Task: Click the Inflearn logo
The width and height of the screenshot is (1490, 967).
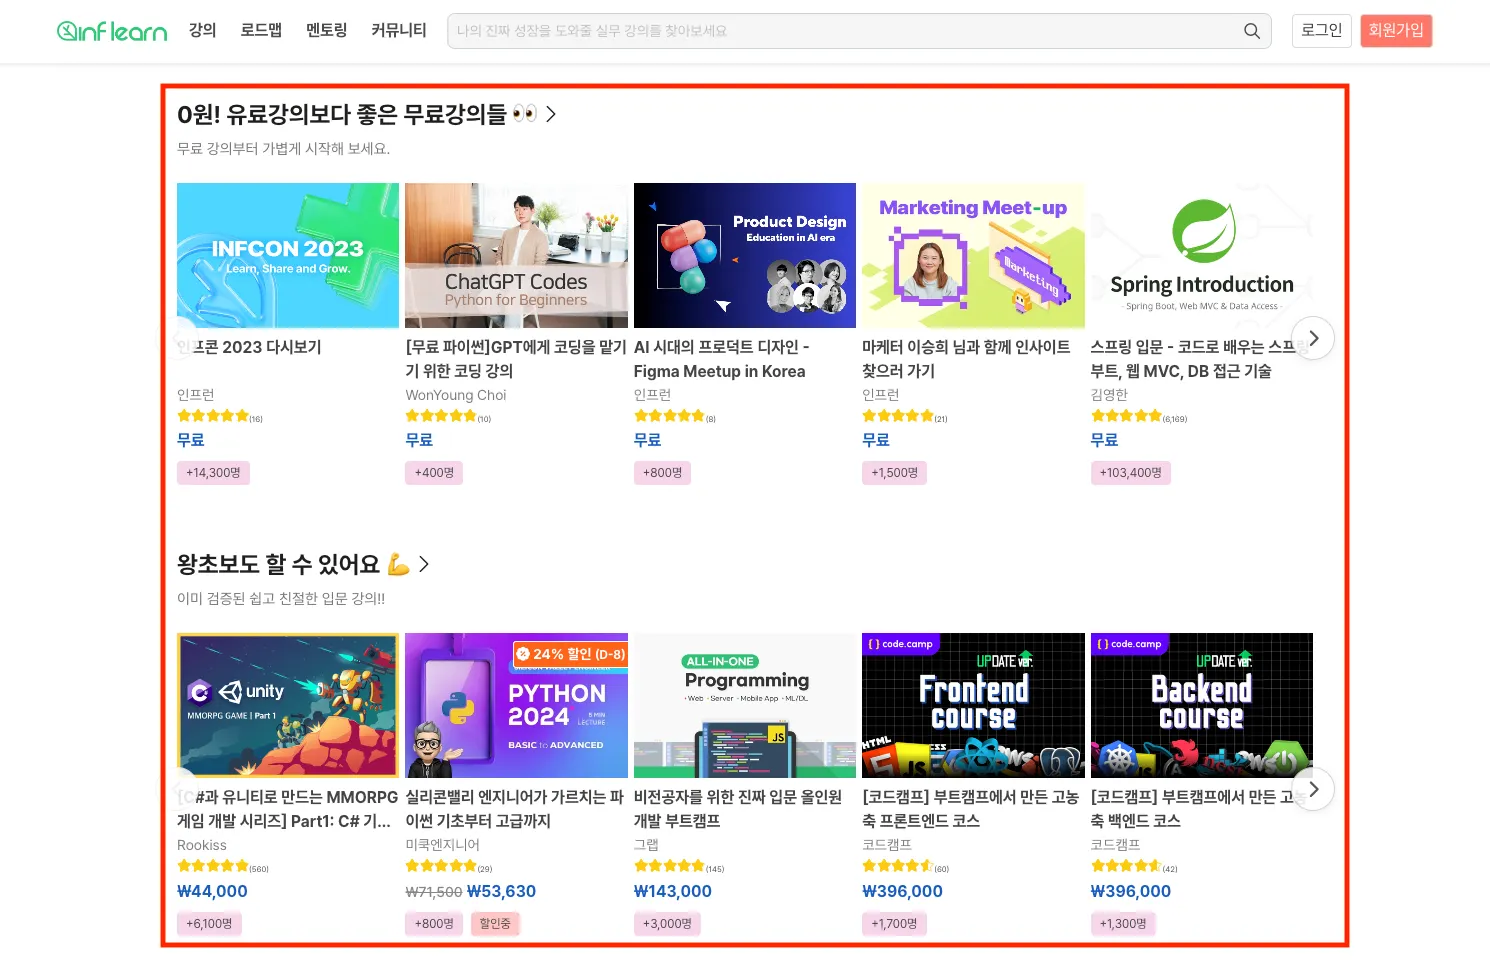Action: click(112, 31)
